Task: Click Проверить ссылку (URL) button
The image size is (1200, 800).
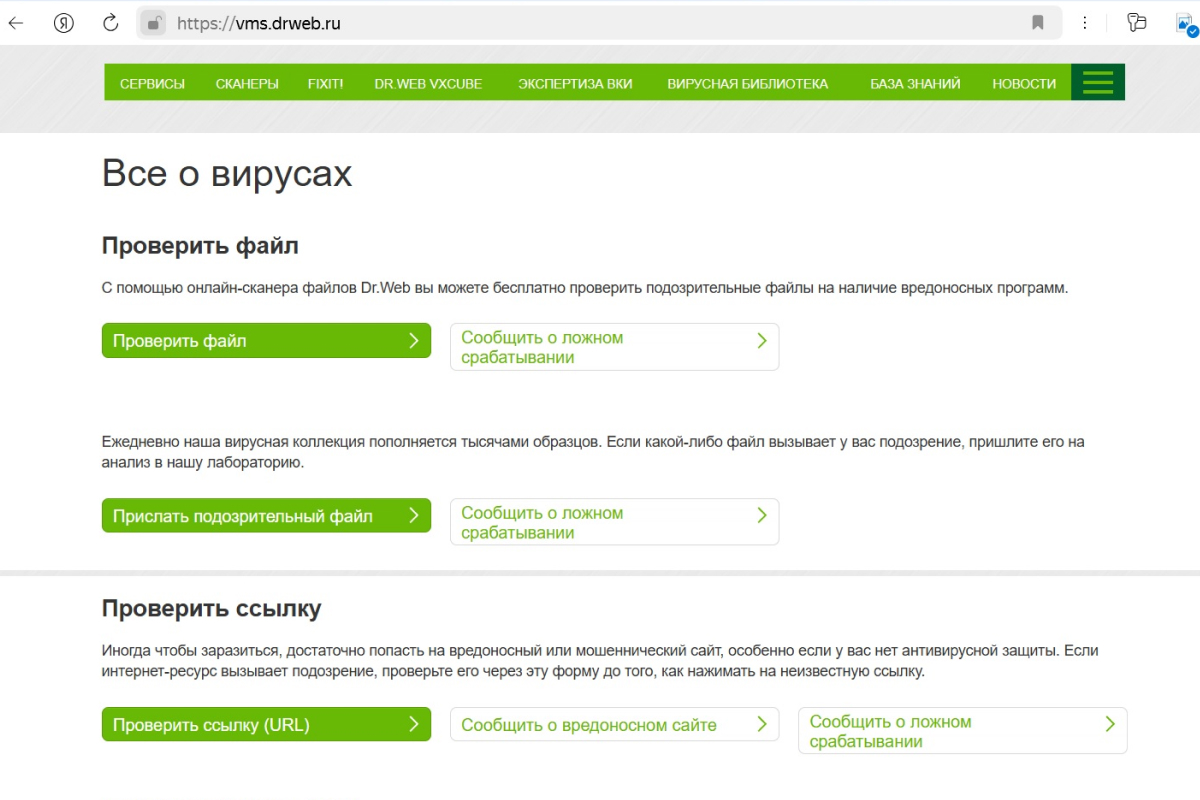Action: pos(266,725)
